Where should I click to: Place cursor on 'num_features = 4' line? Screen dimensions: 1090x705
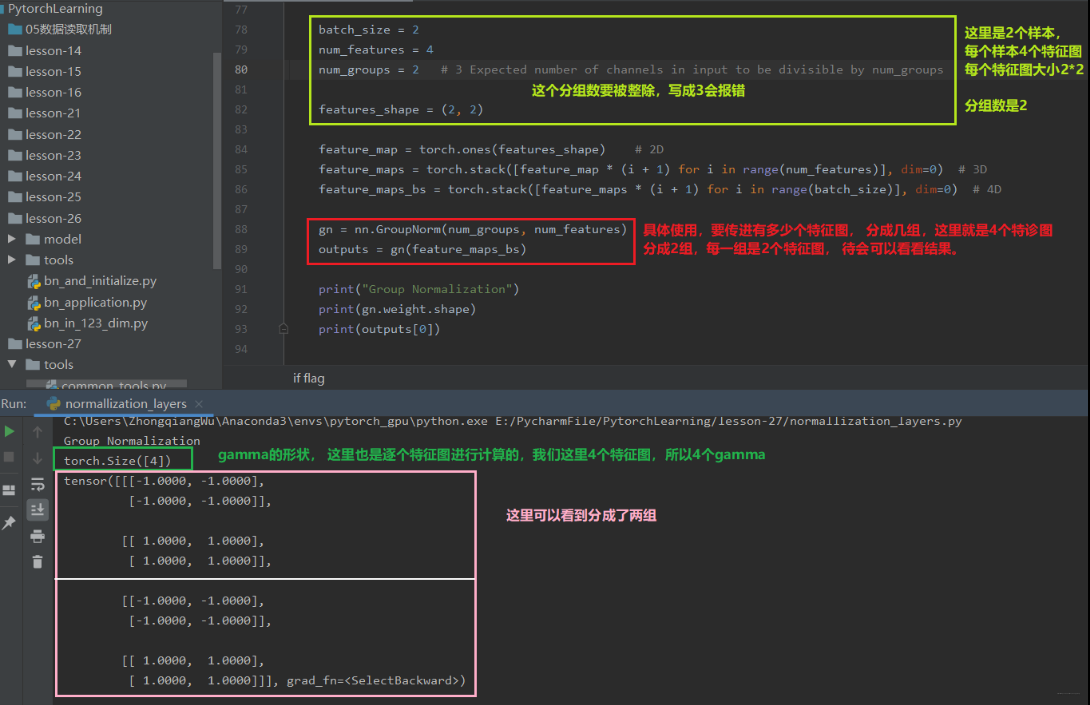point(375,50)
